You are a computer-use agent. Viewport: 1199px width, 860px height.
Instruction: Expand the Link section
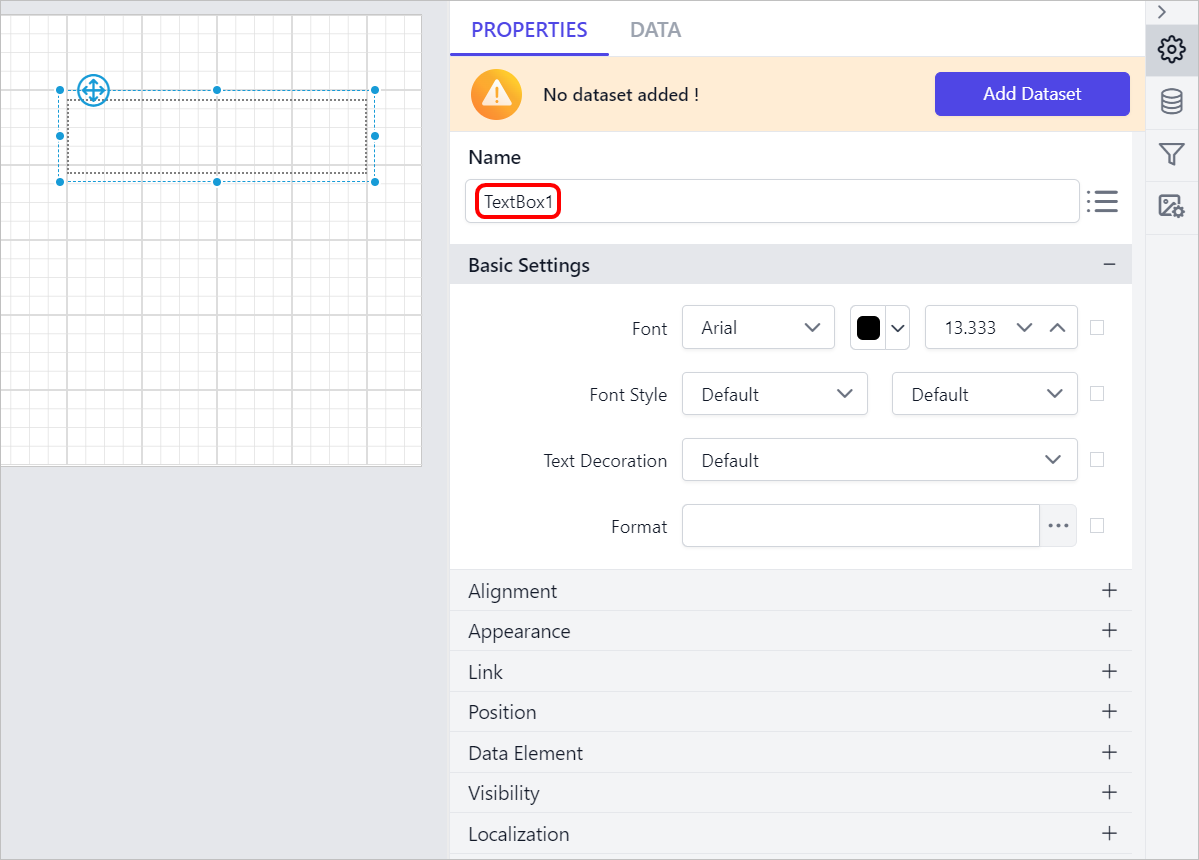791,672
